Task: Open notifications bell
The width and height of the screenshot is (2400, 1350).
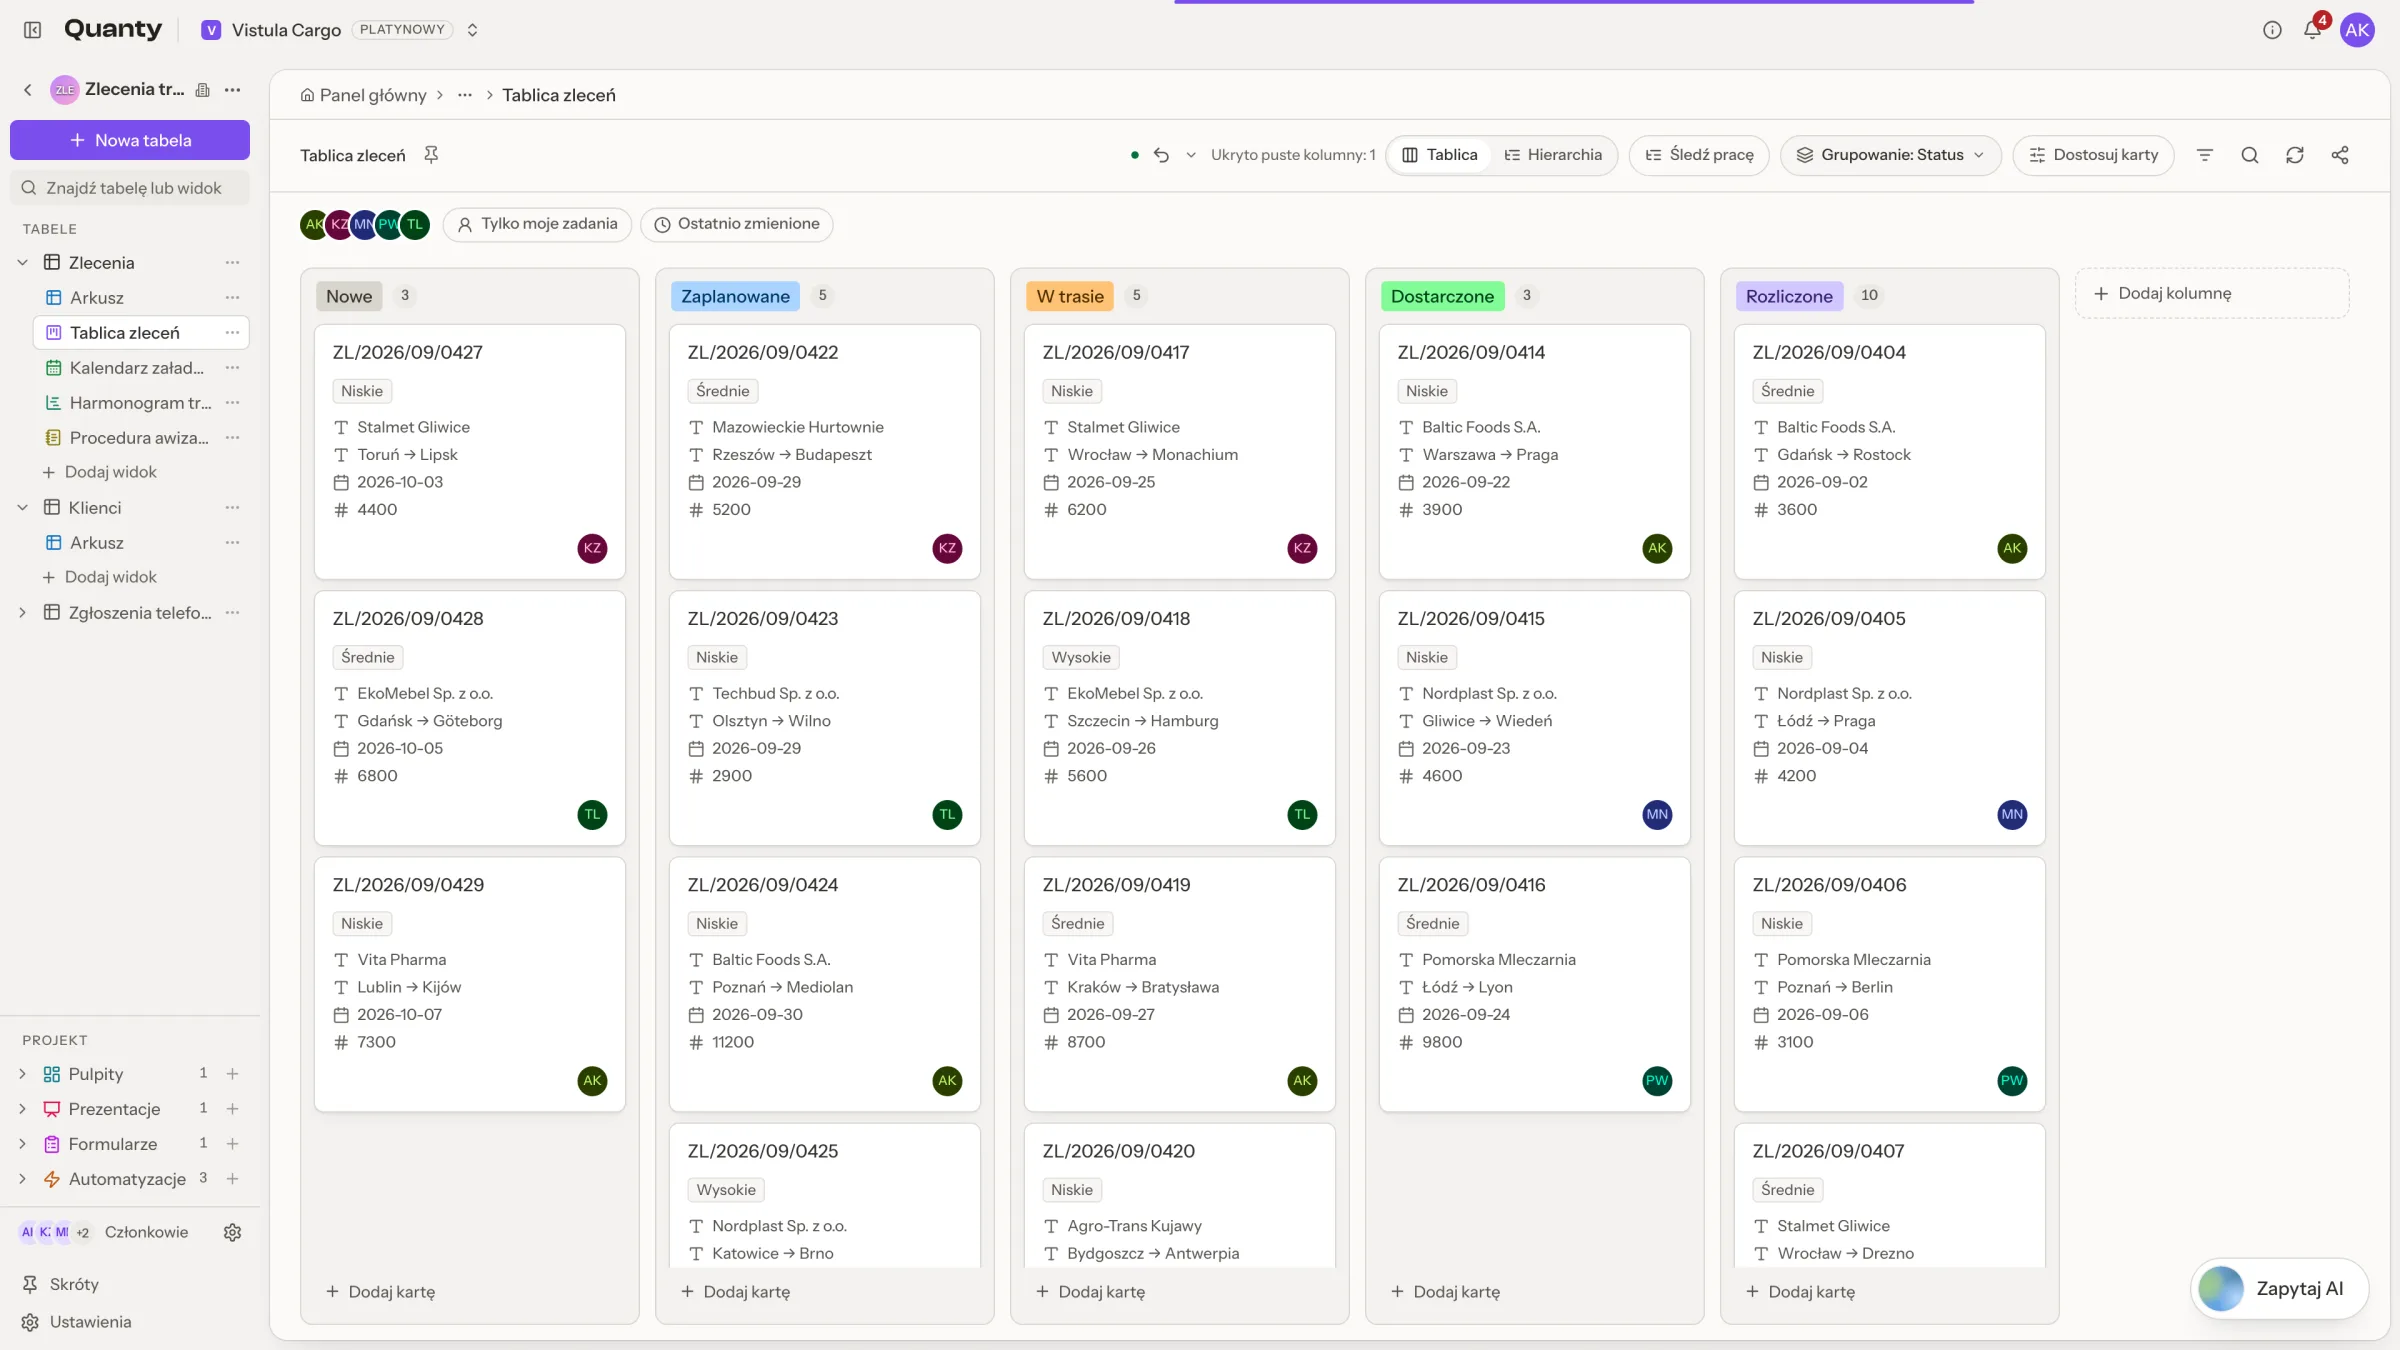Action: pos(2312,30)
